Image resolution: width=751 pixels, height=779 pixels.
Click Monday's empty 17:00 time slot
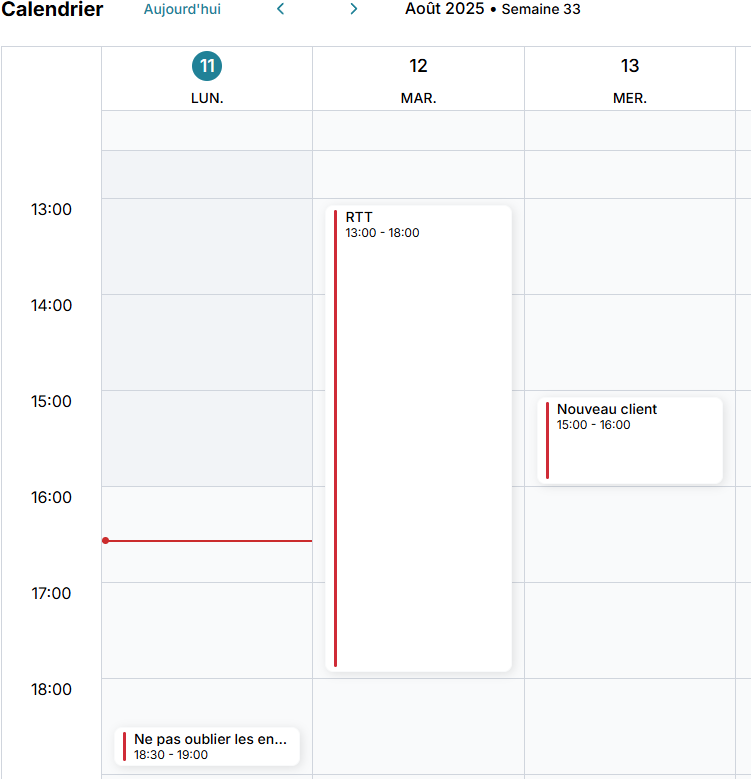(207, 630)
